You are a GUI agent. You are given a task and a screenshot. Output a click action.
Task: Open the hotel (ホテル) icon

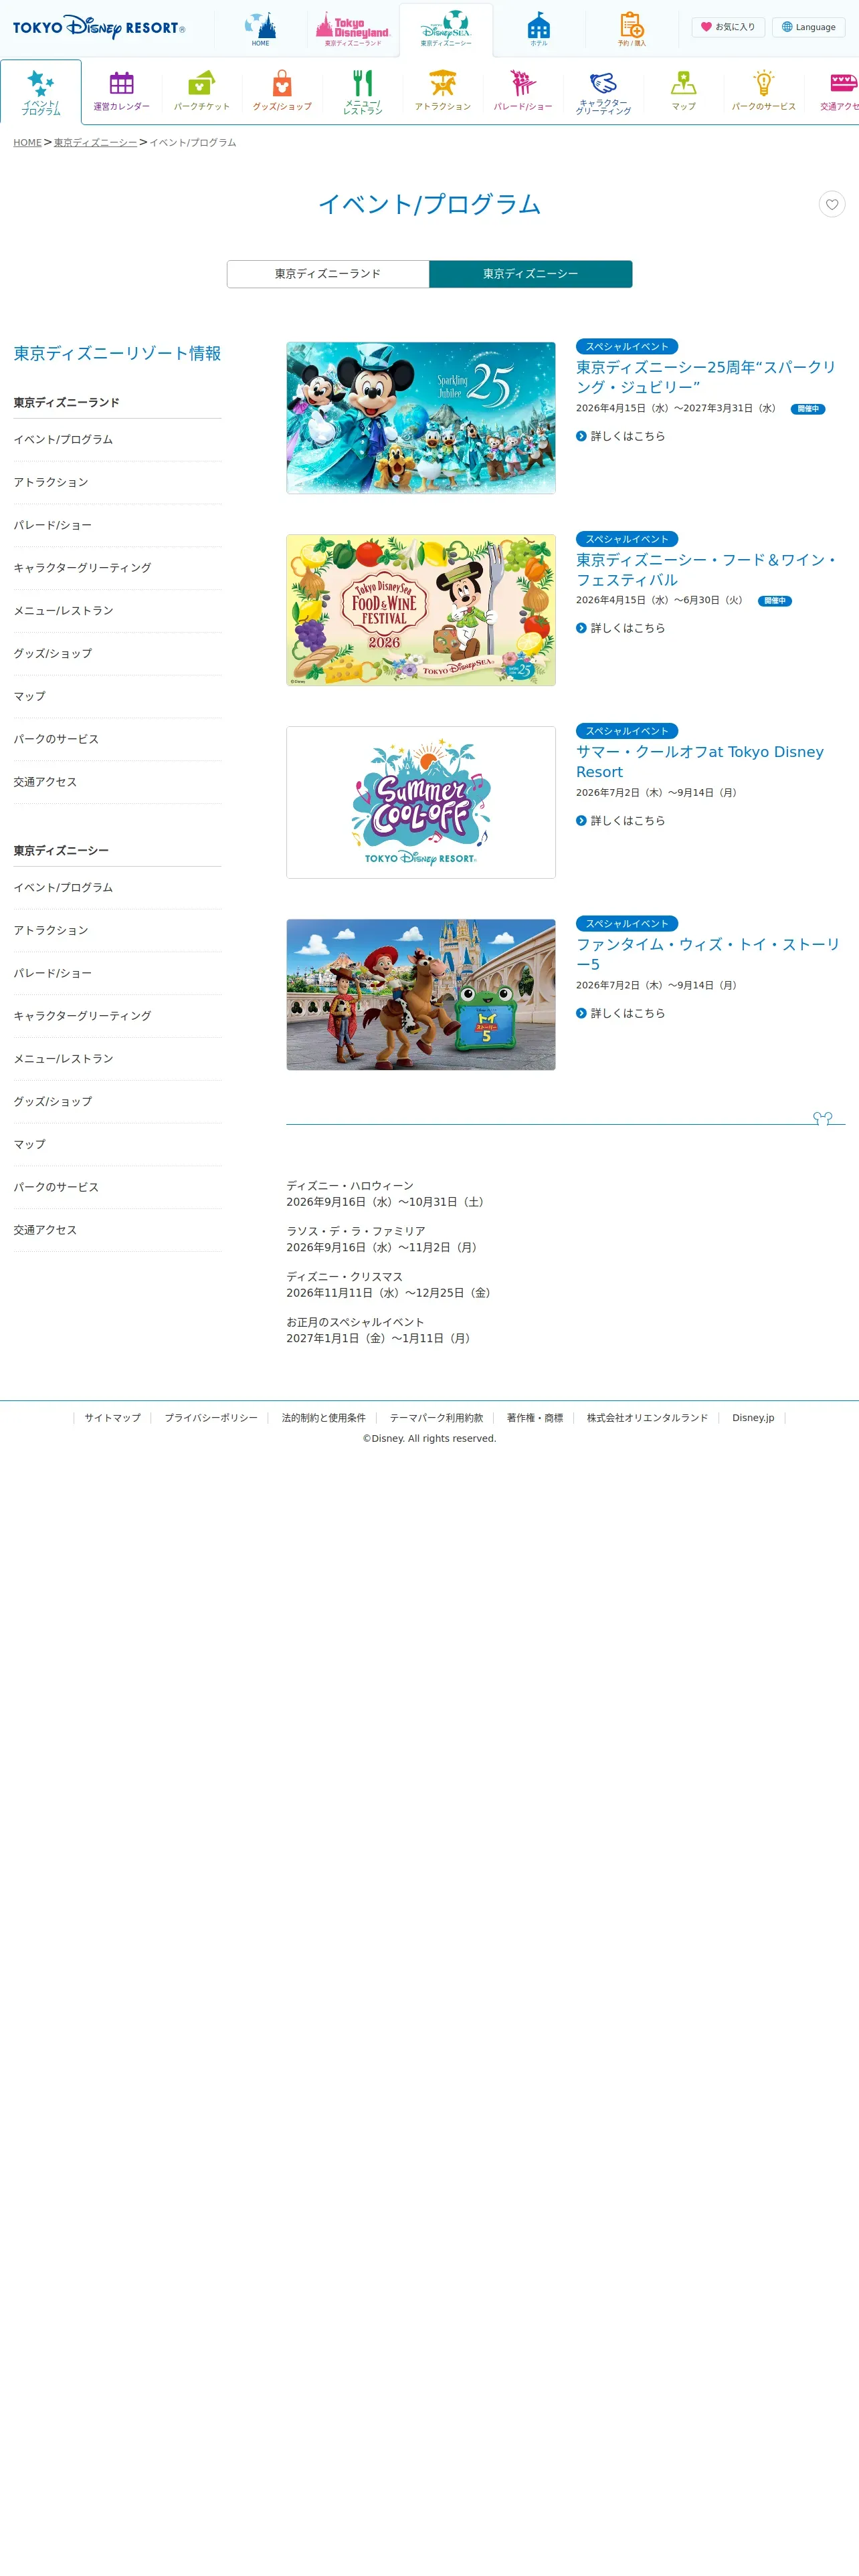click(539, 30)
